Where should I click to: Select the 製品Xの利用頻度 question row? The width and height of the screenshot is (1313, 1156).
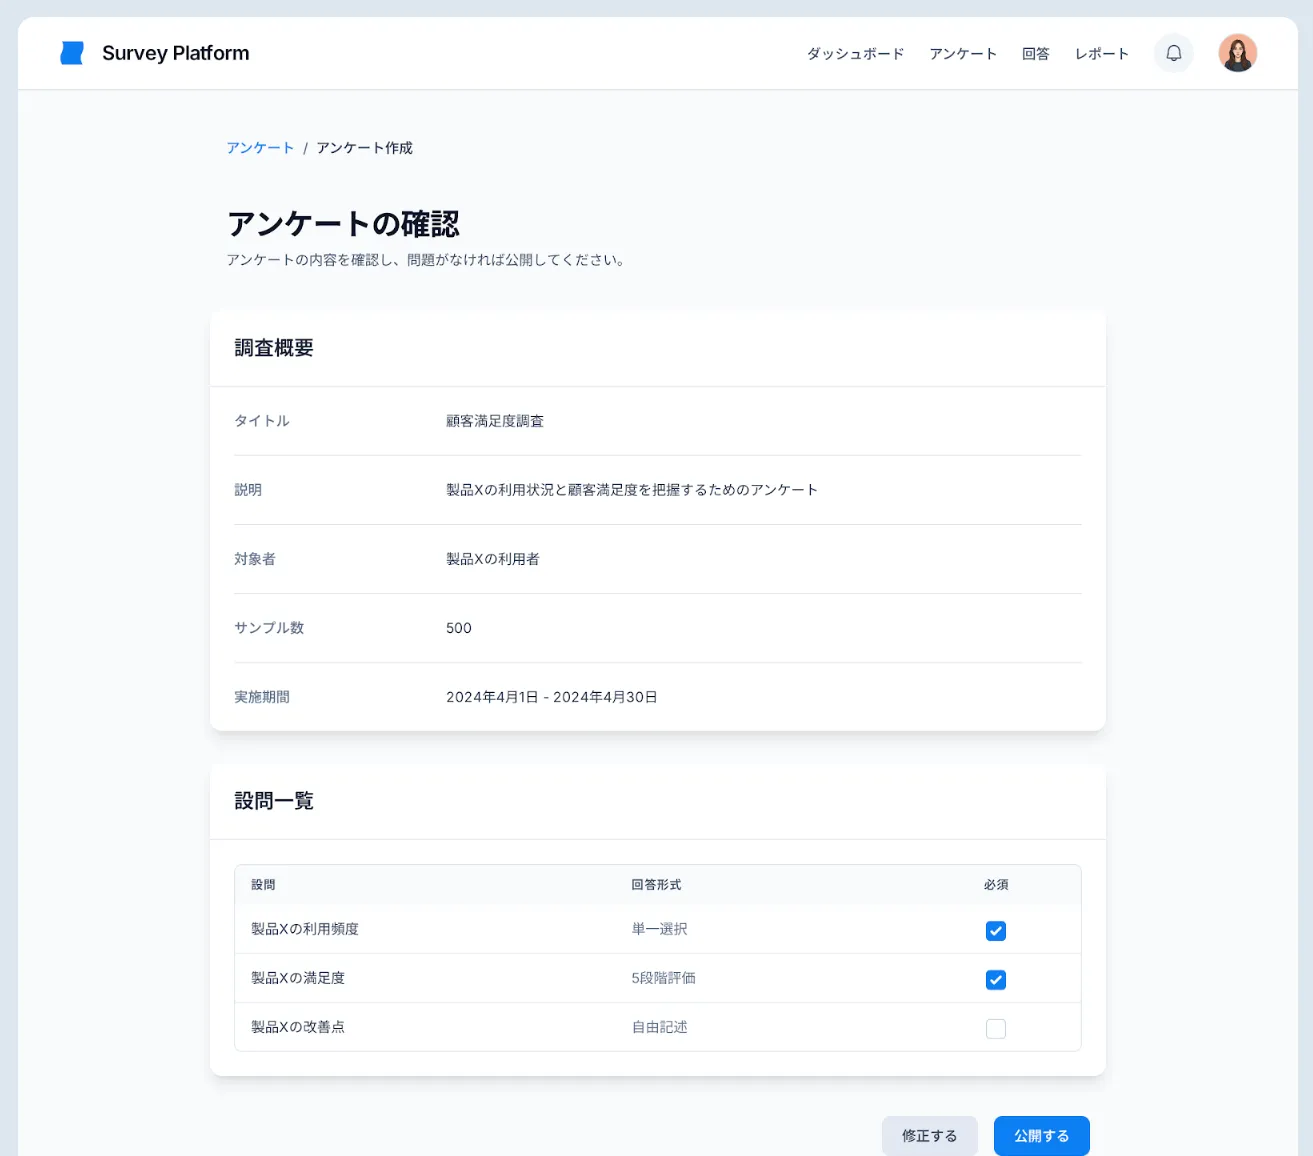[x=305, y=929]
